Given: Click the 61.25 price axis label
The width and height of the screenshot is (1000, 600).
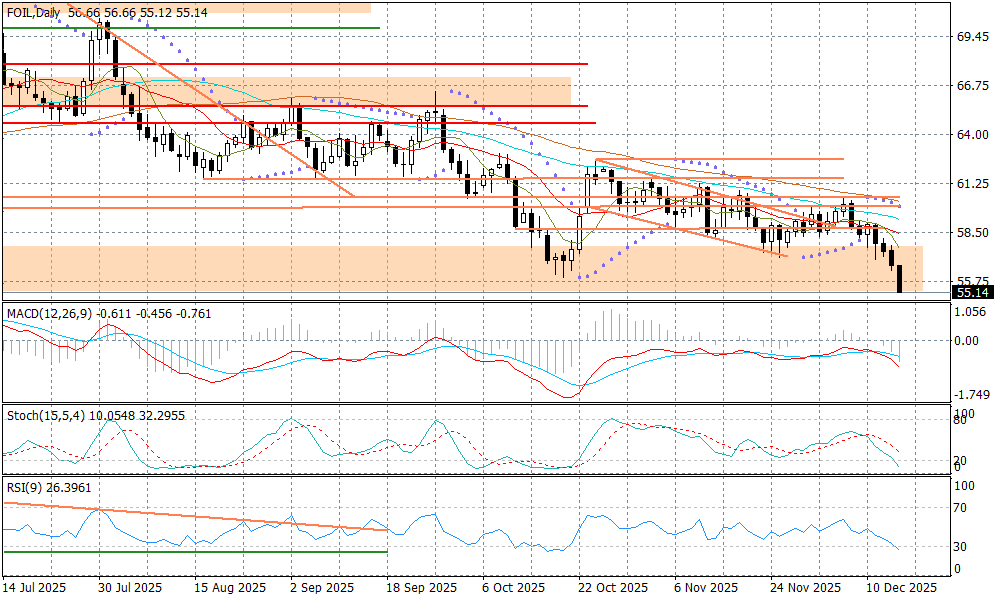Looking at the screenshot, I should coord(972,184).
